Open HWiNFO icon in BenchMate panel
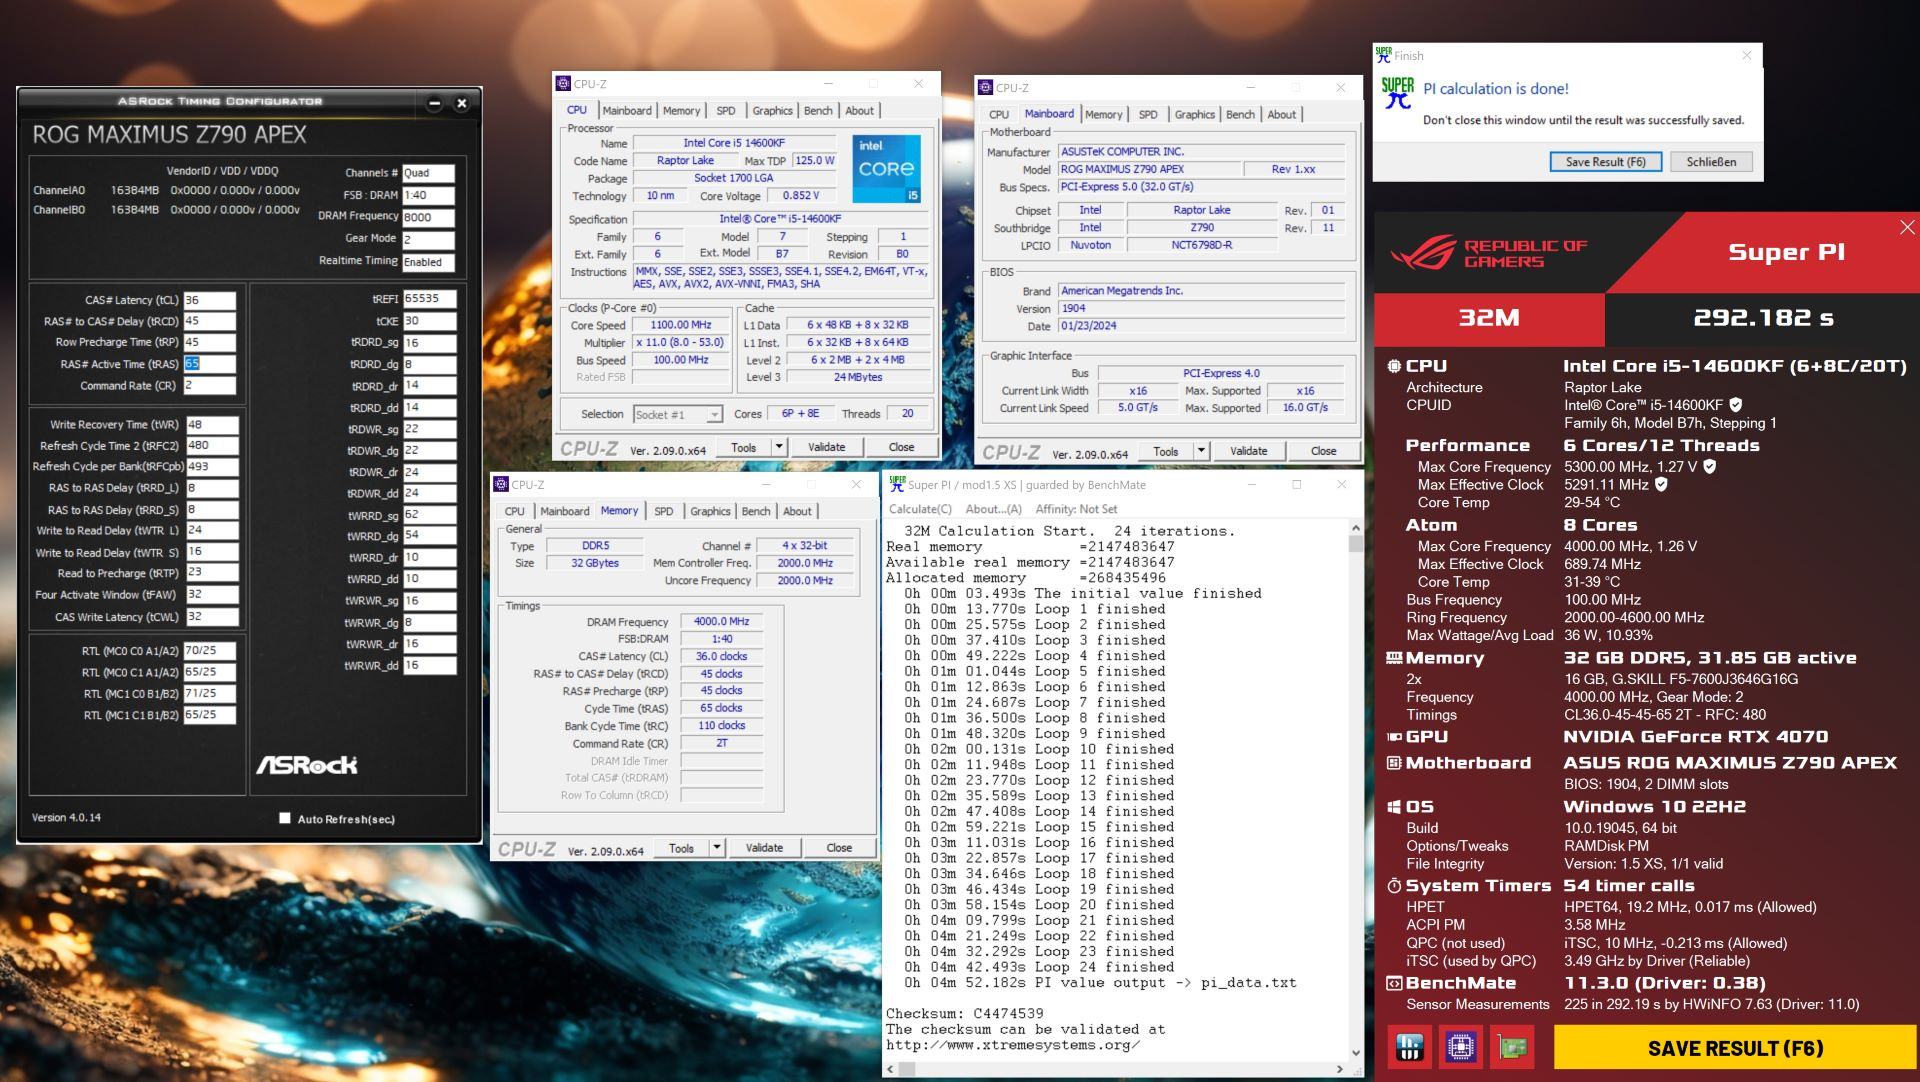Viewport: 1920px width, 1082px height. pos(1410,1048)
